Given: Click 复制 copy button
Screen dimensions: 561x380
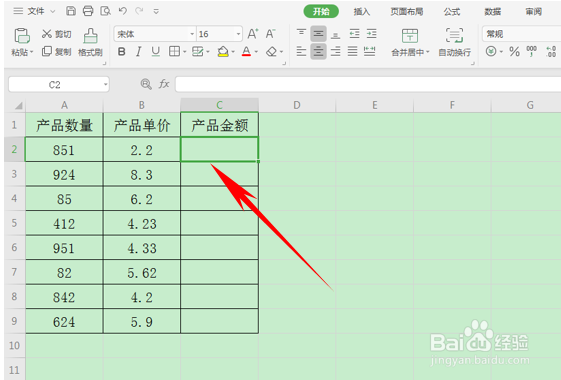Looking at the screenshot, I should tap(57, 52).
